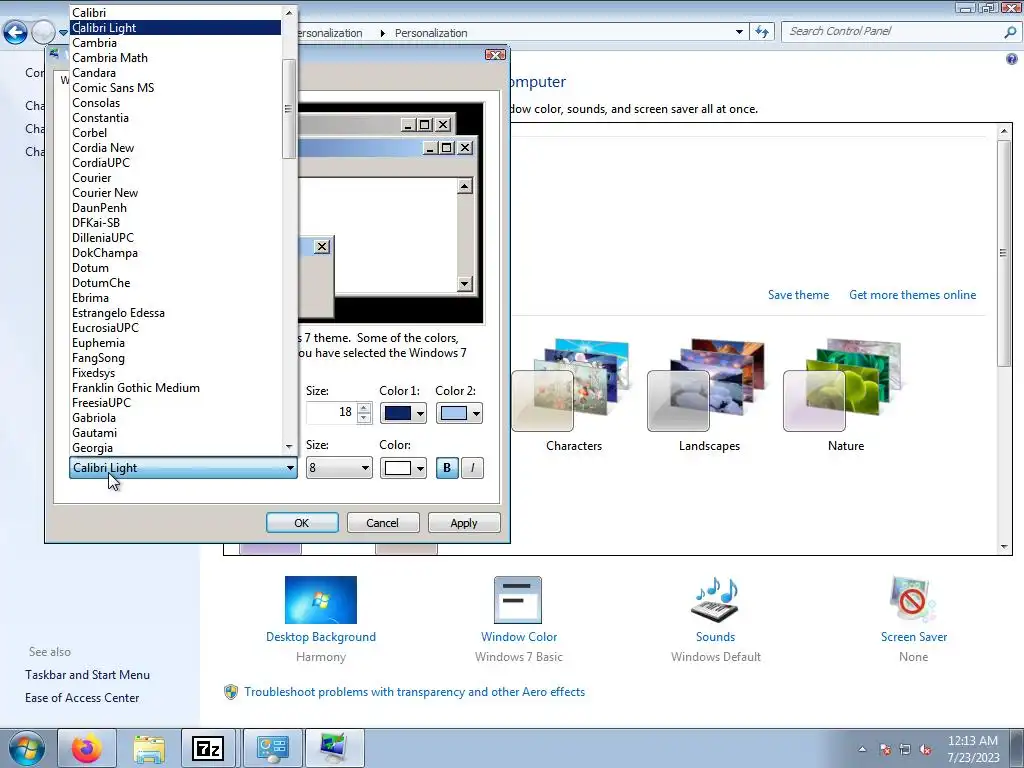Click the Windows Start orb
The width and height of the screenshot is (1024, 768).
point(27,748)
